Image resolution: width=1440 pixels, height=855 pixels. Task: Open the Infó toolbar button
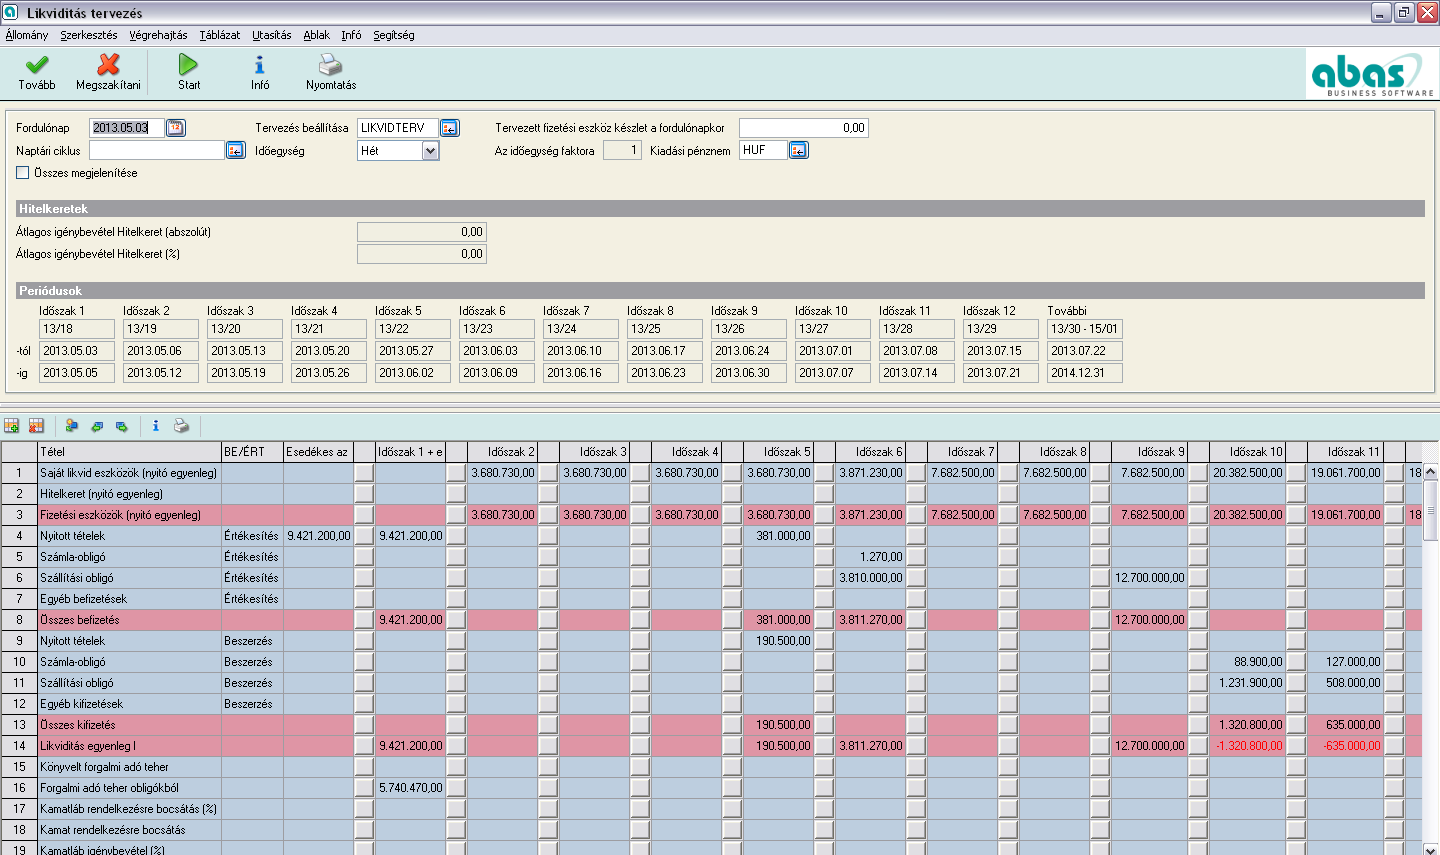point(260,73)
